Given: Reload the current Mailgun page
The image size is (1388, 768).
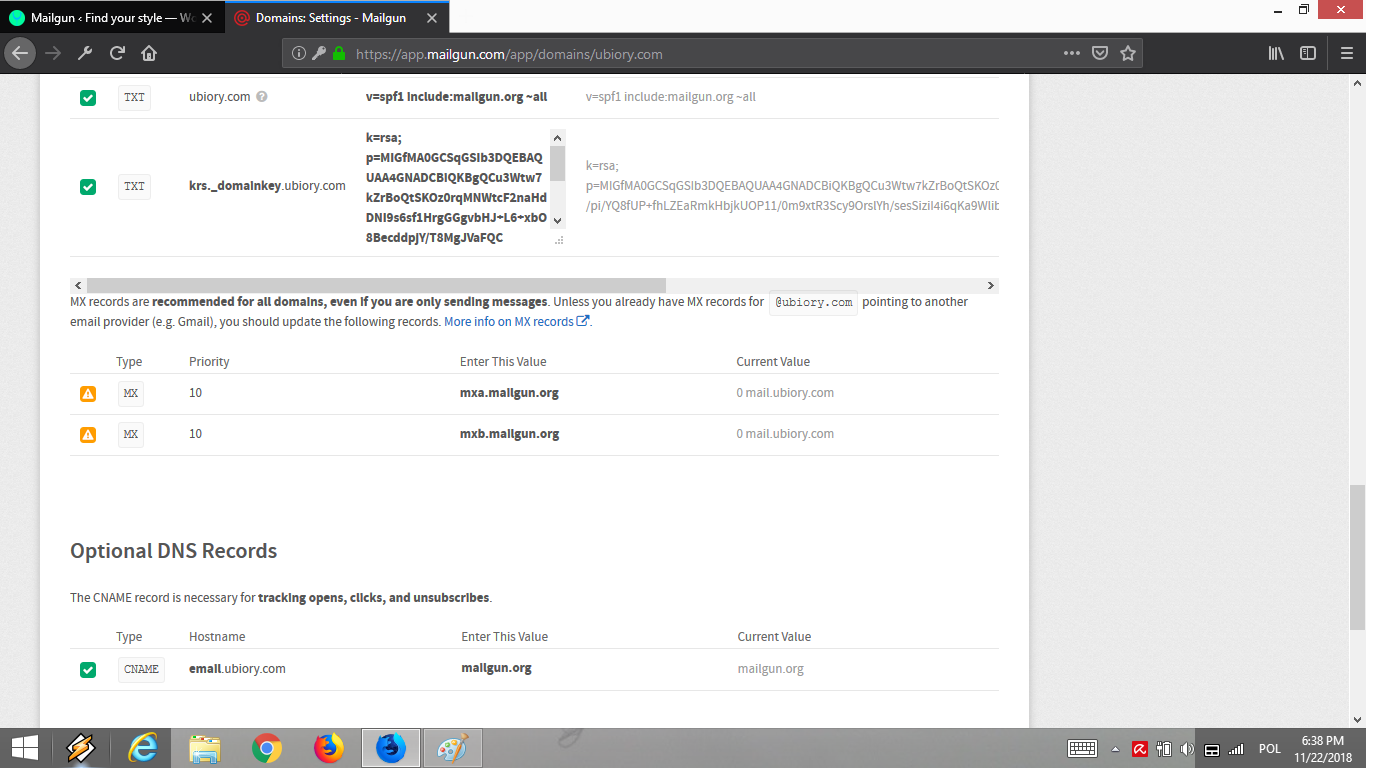Looking at the screenshot, I should pos(117,53).
